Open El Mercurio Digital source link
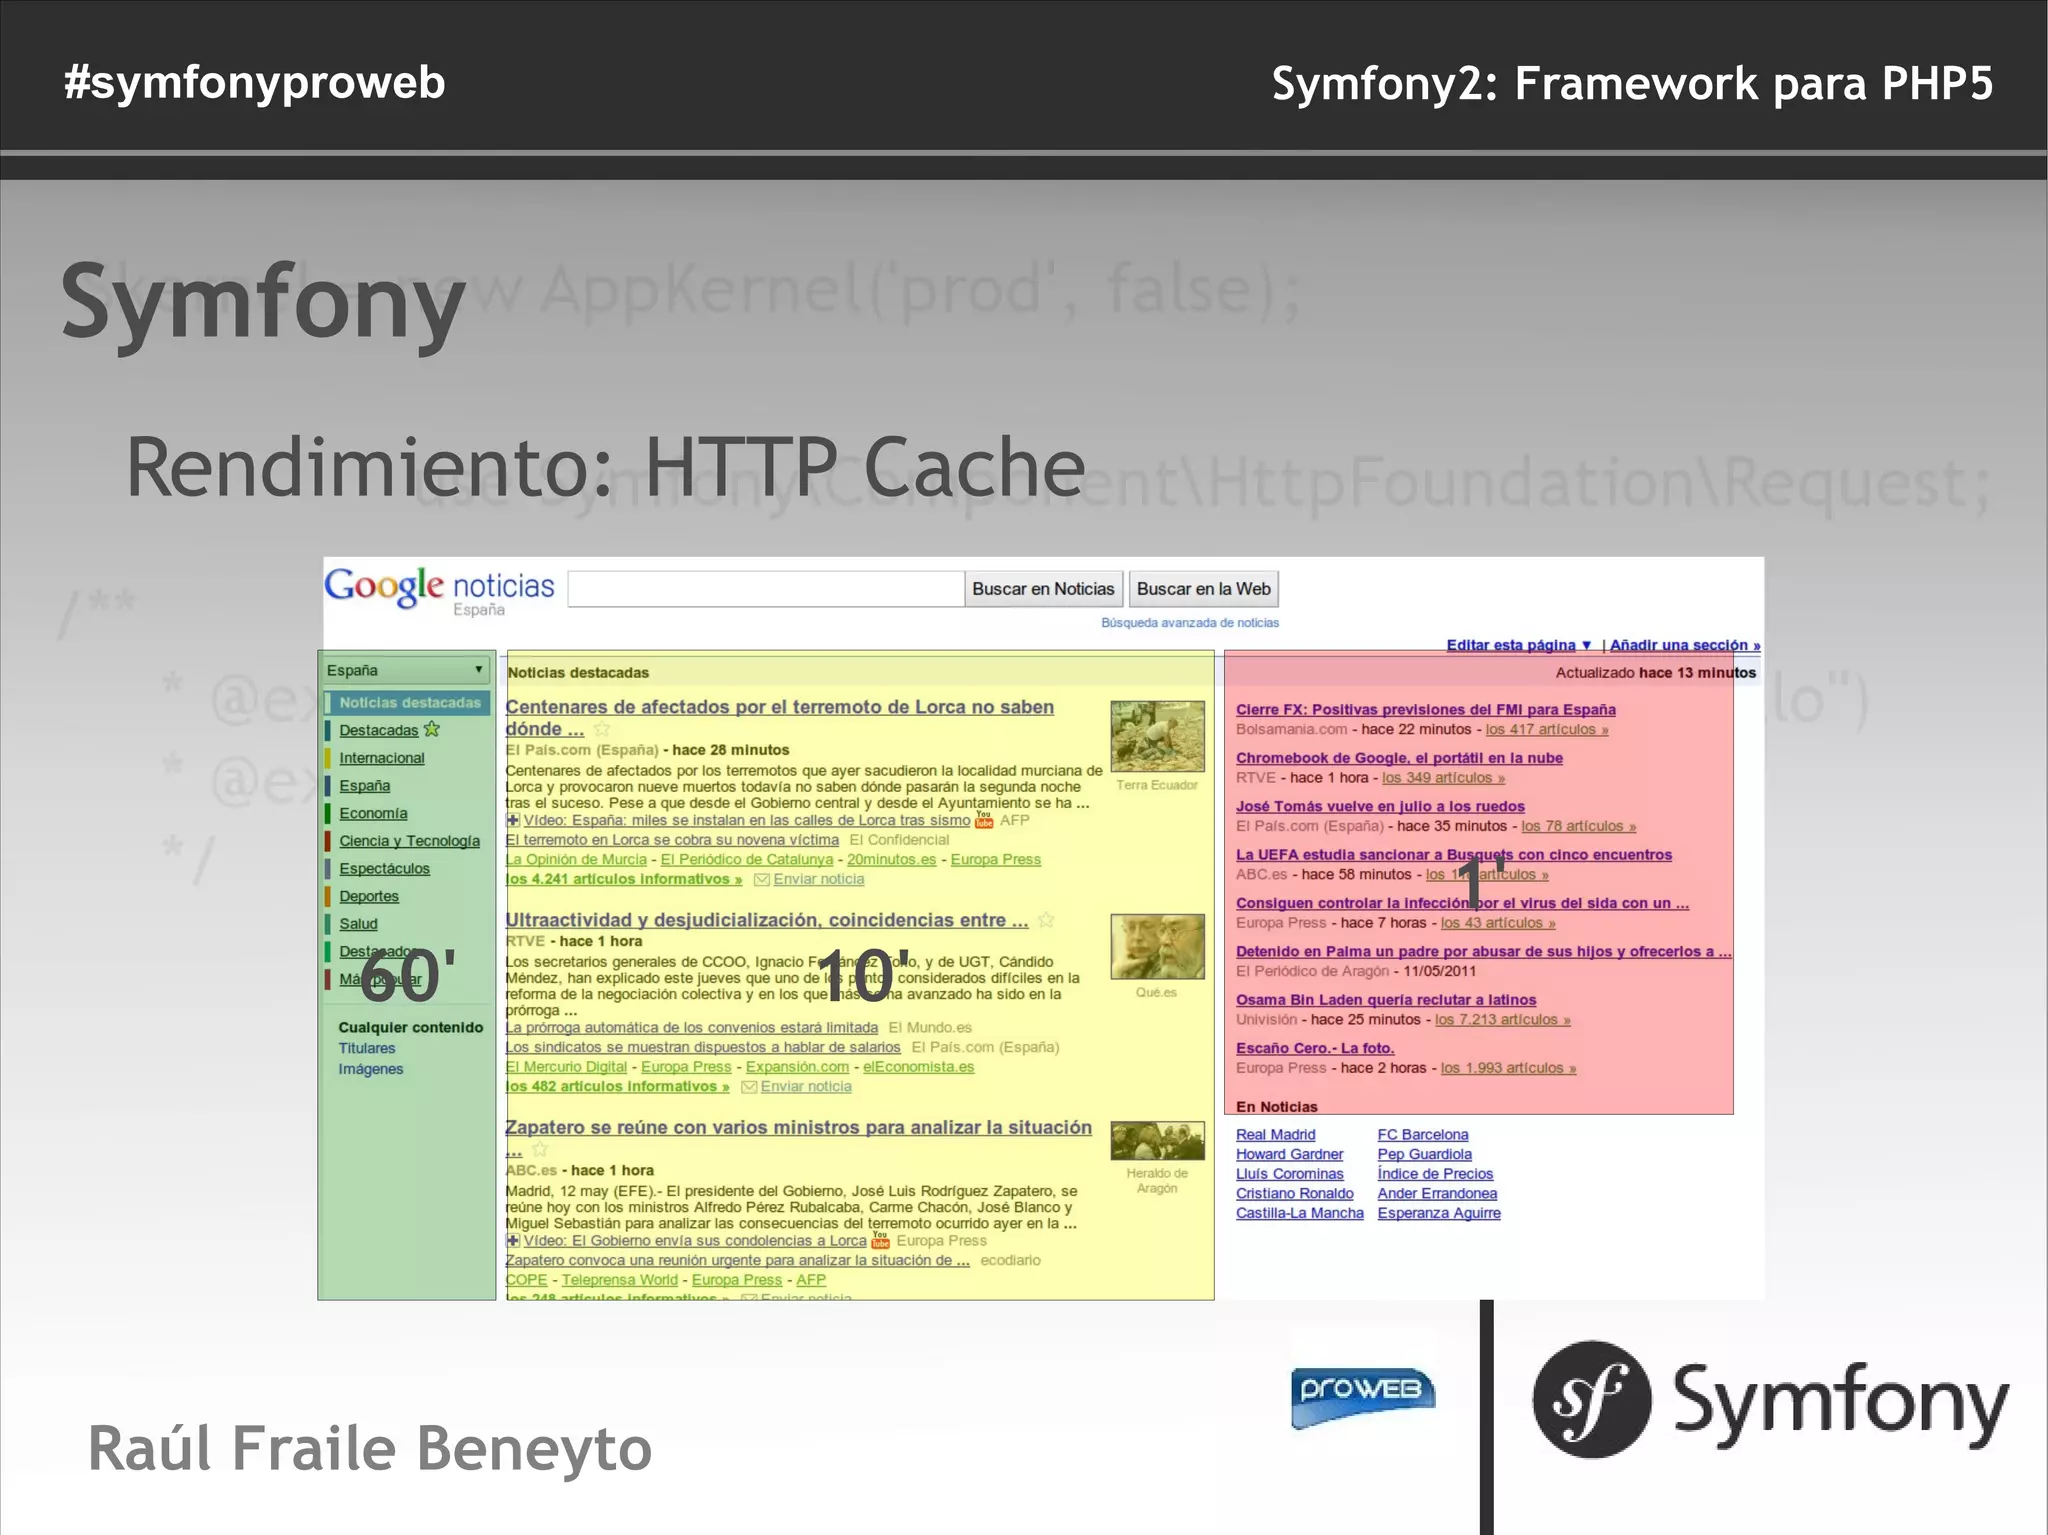Viewport: 2048px width, 1535px height. pos(566,1067)
